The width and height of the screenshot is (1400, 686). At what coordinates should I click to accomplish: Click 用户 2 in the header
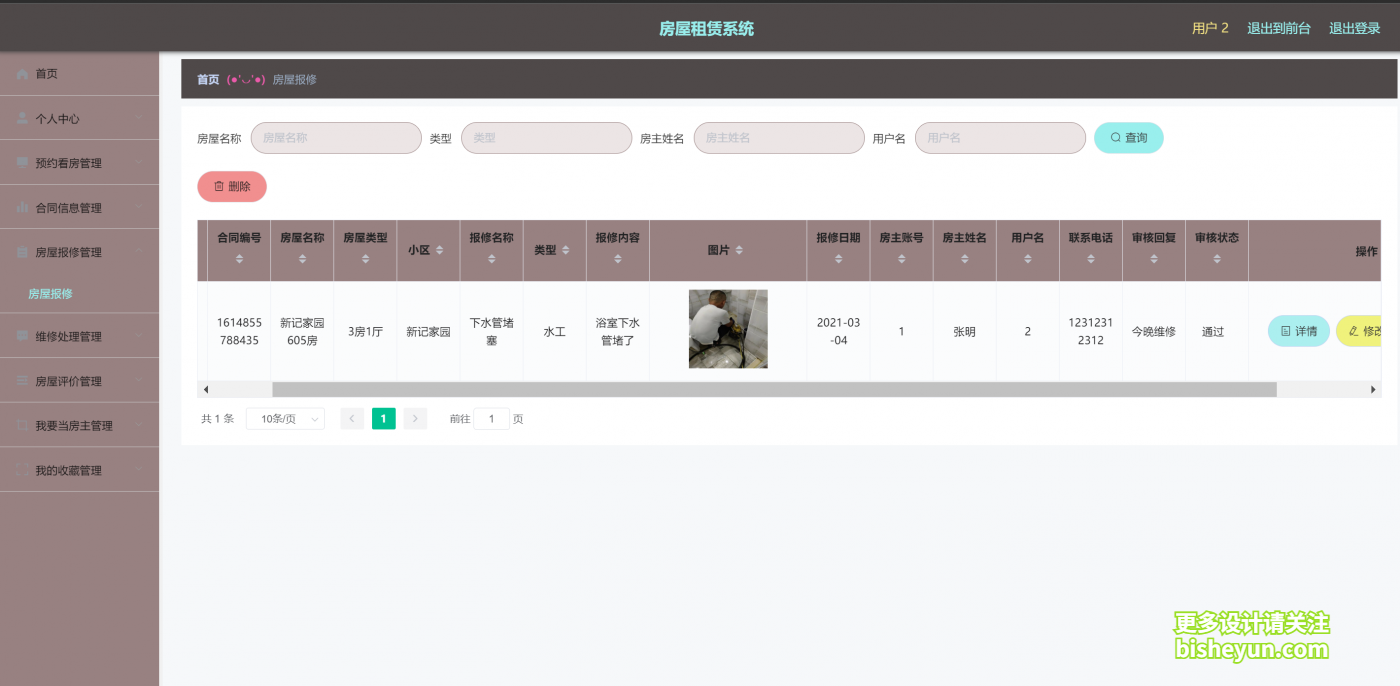[x=1210, y=28]
